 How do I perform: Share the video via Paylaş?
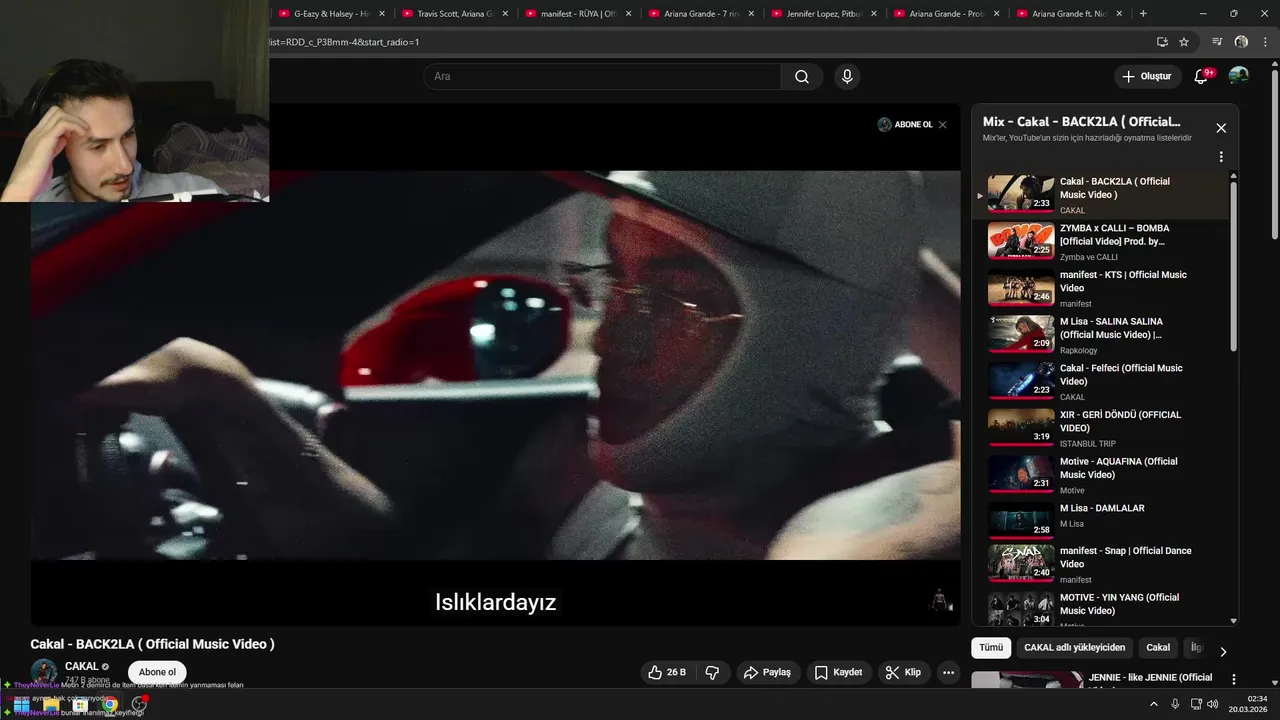(x=767, y=673)
